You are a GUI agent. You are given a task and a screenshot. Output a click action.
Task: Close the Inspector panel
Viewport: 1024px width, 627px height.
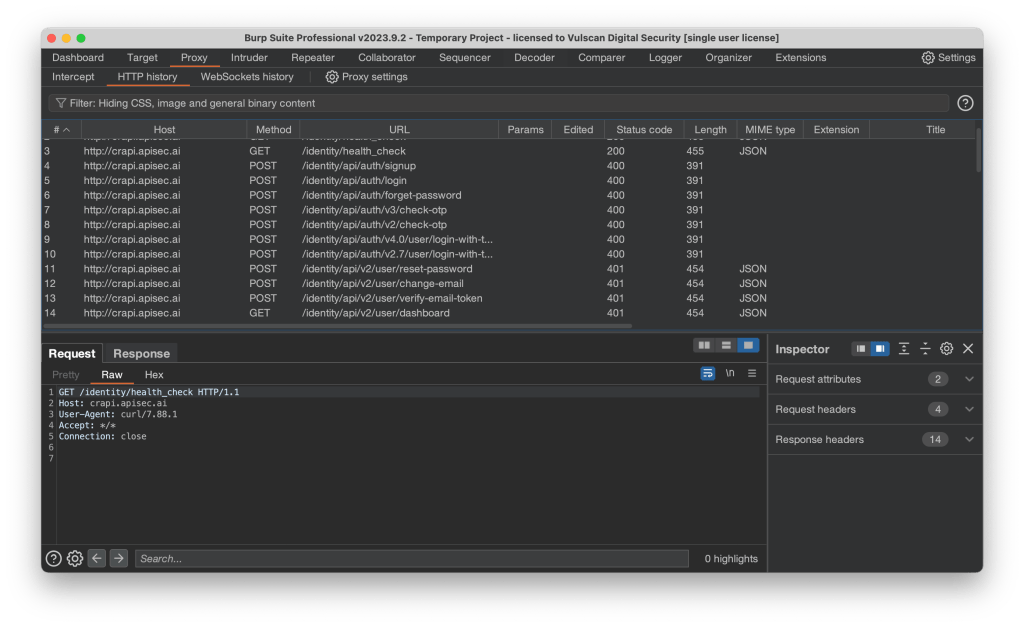pos(968,349)
